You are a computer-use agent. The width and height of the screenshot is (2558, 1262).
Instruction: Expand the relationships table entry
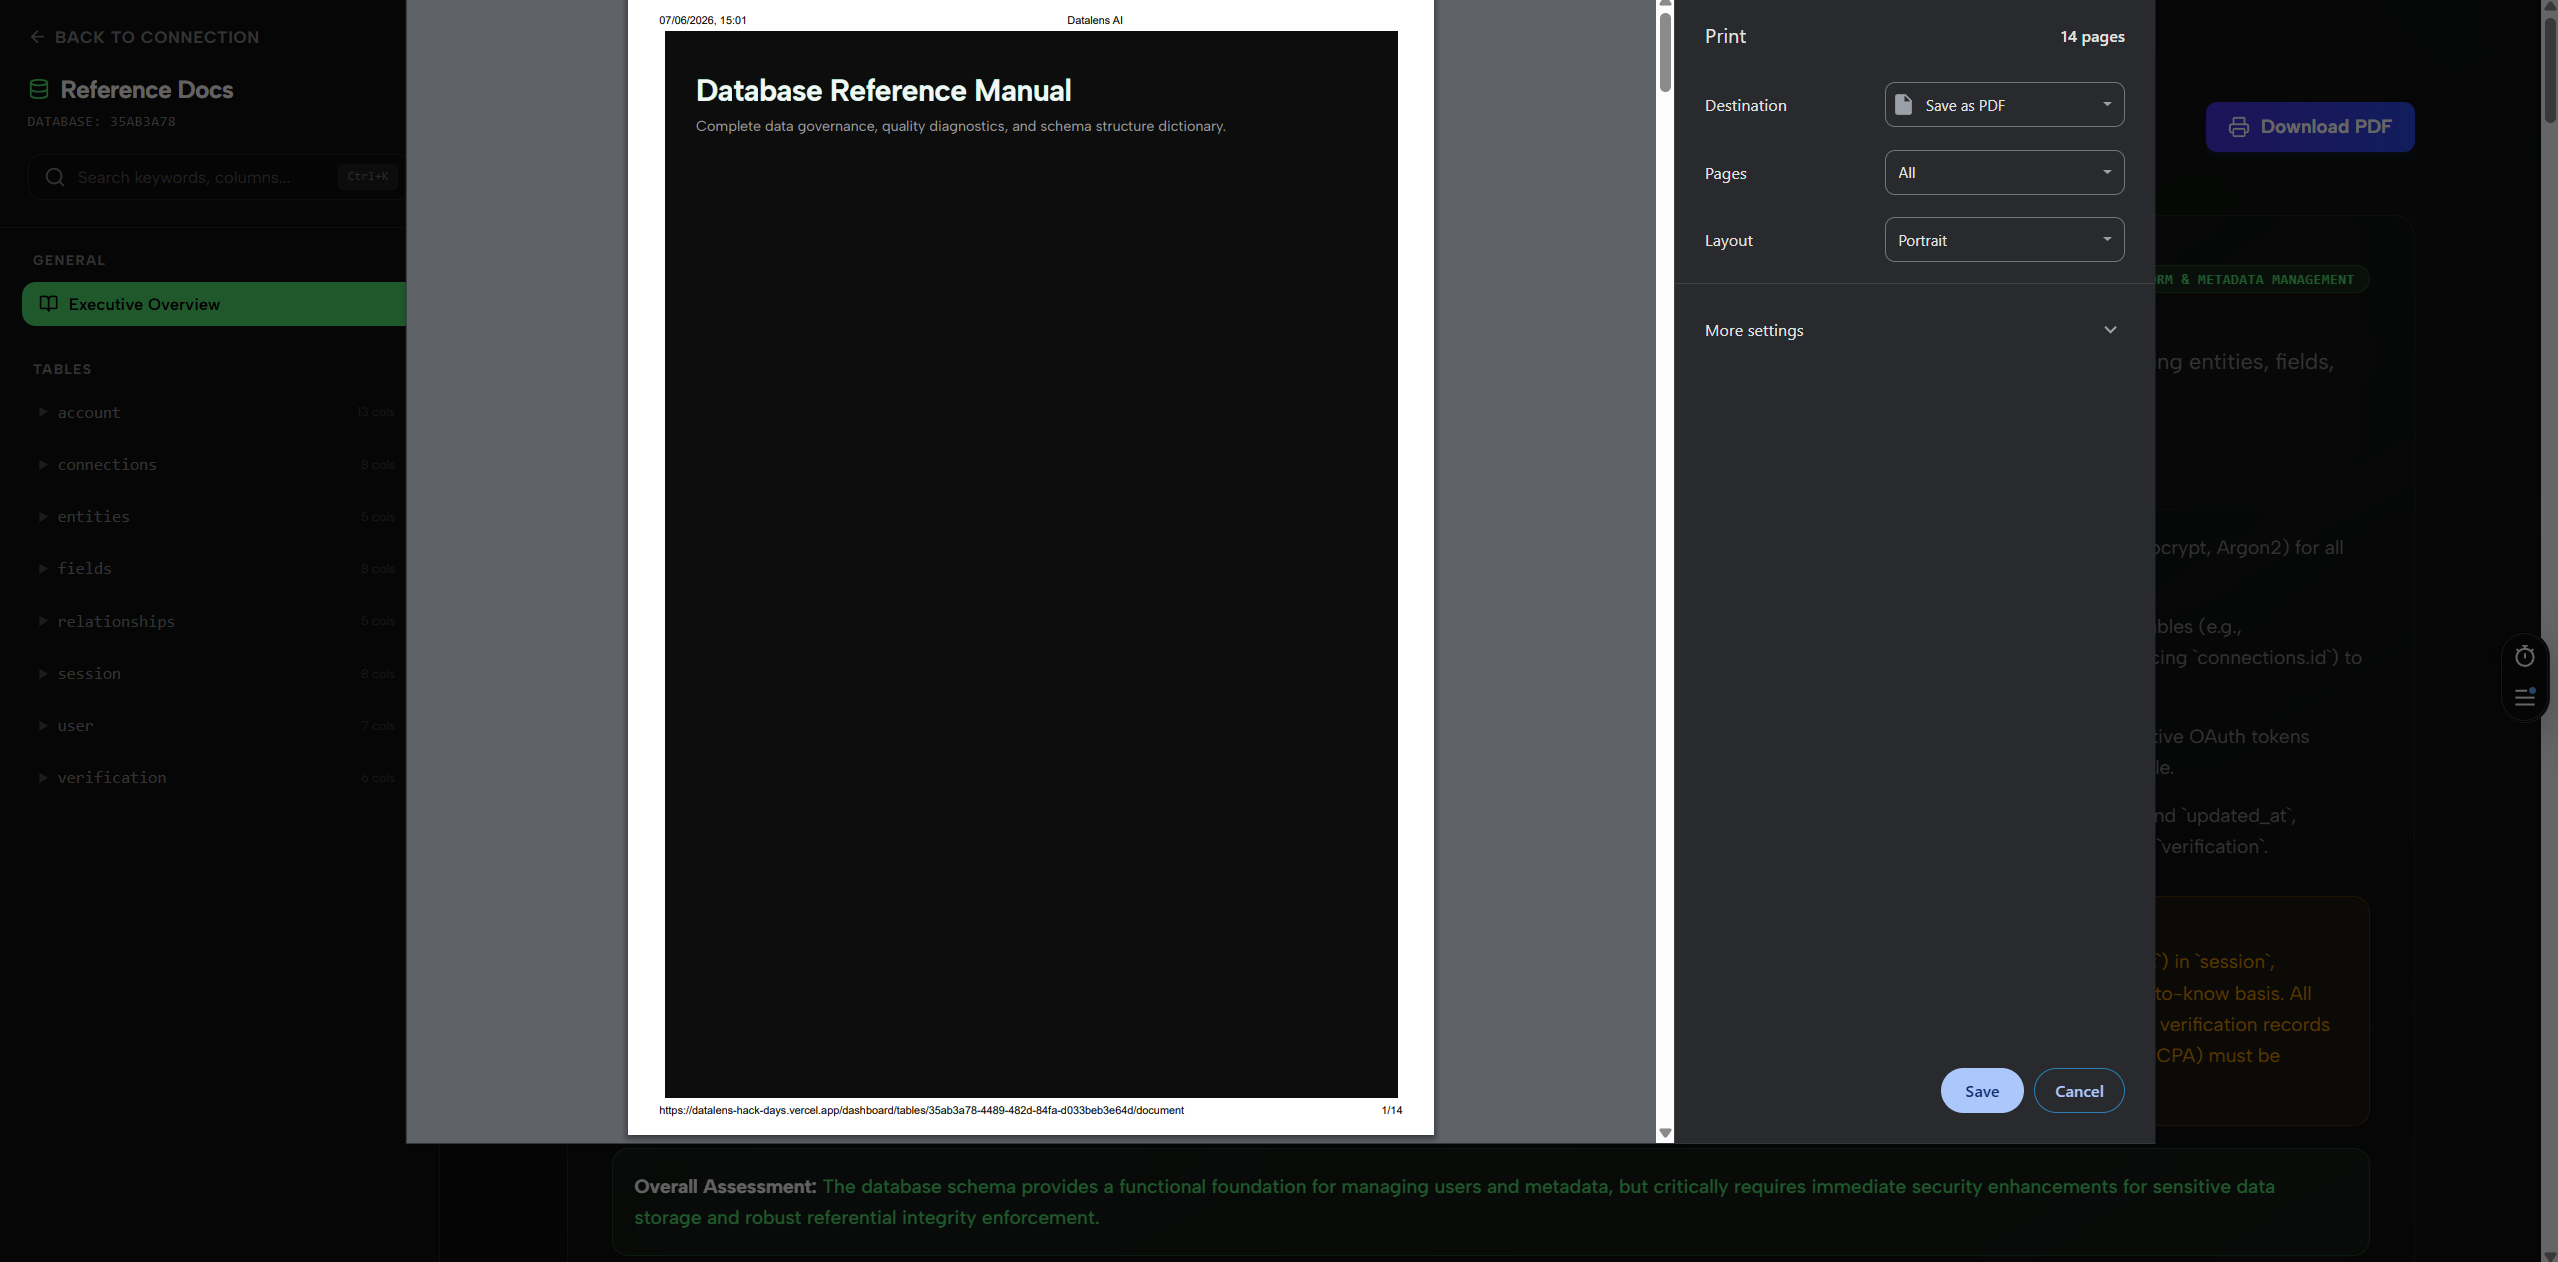tap(214, 621)
